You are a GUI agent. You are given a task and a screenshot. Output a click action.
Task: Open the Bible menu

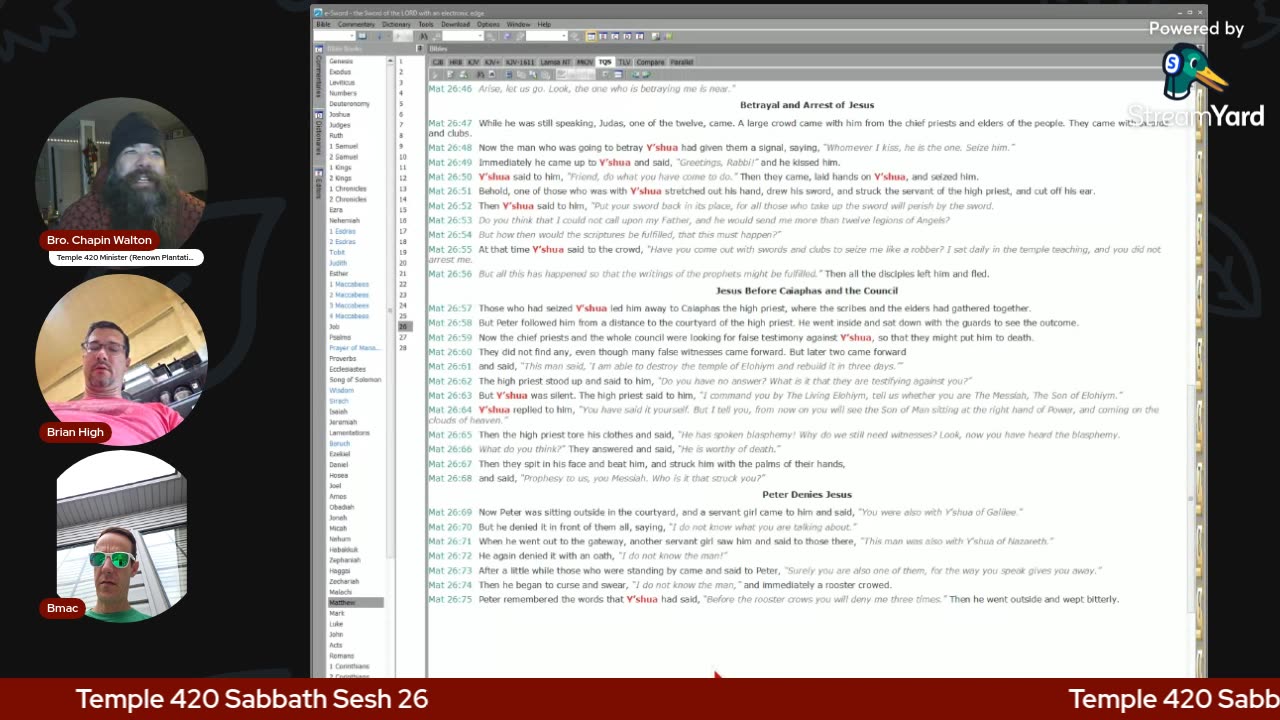click(x=323, y=24)
